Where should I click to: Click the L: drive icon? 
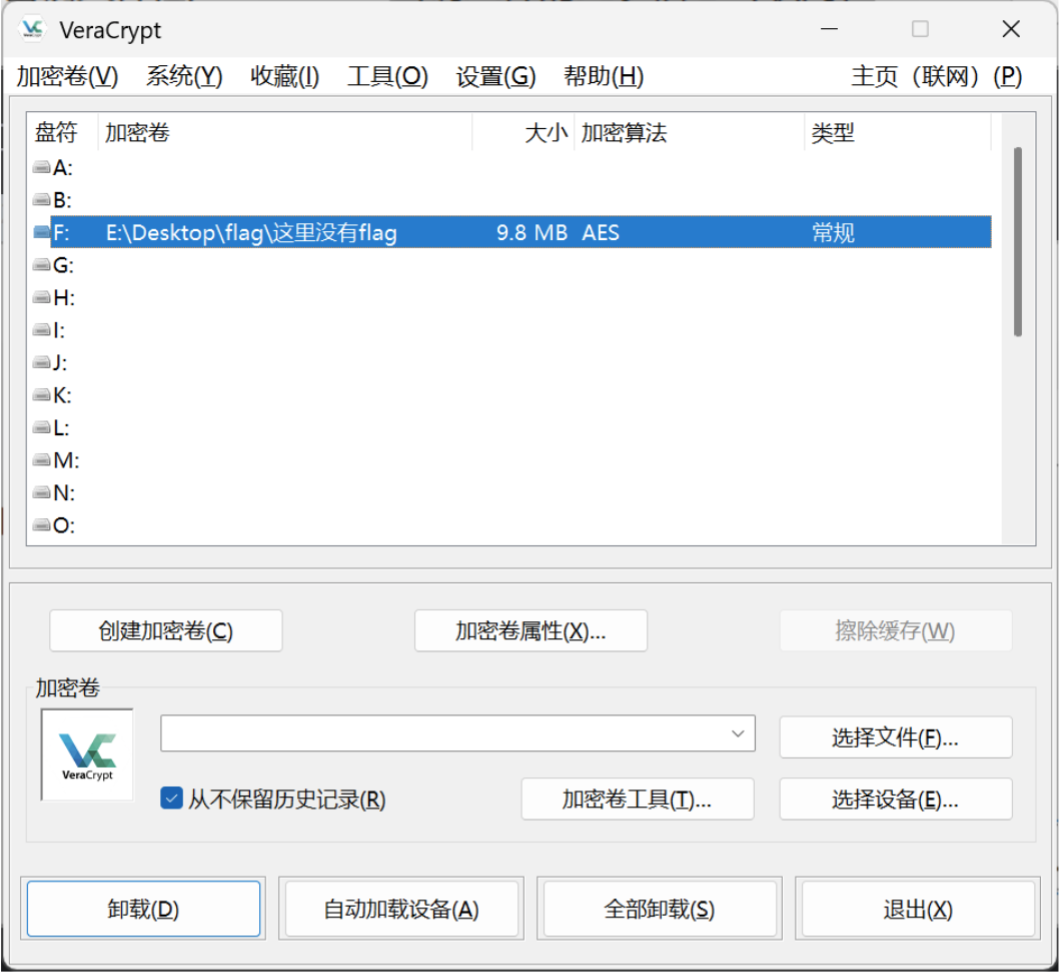(x=41, y=427)
